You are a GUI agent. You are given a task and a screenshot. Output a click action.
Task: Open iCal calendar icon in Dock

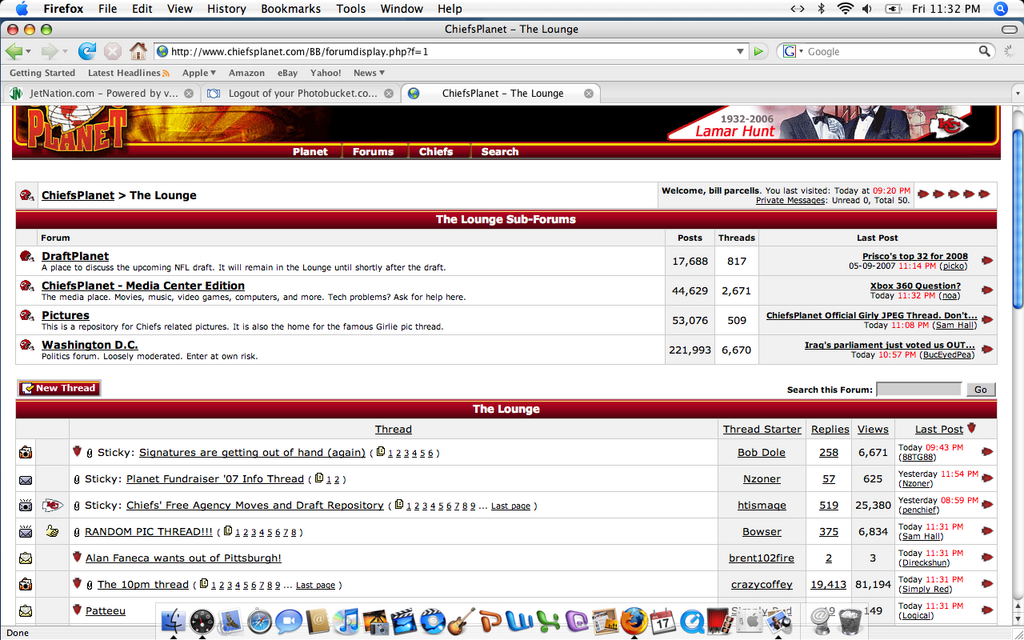(x=663, y=620)
